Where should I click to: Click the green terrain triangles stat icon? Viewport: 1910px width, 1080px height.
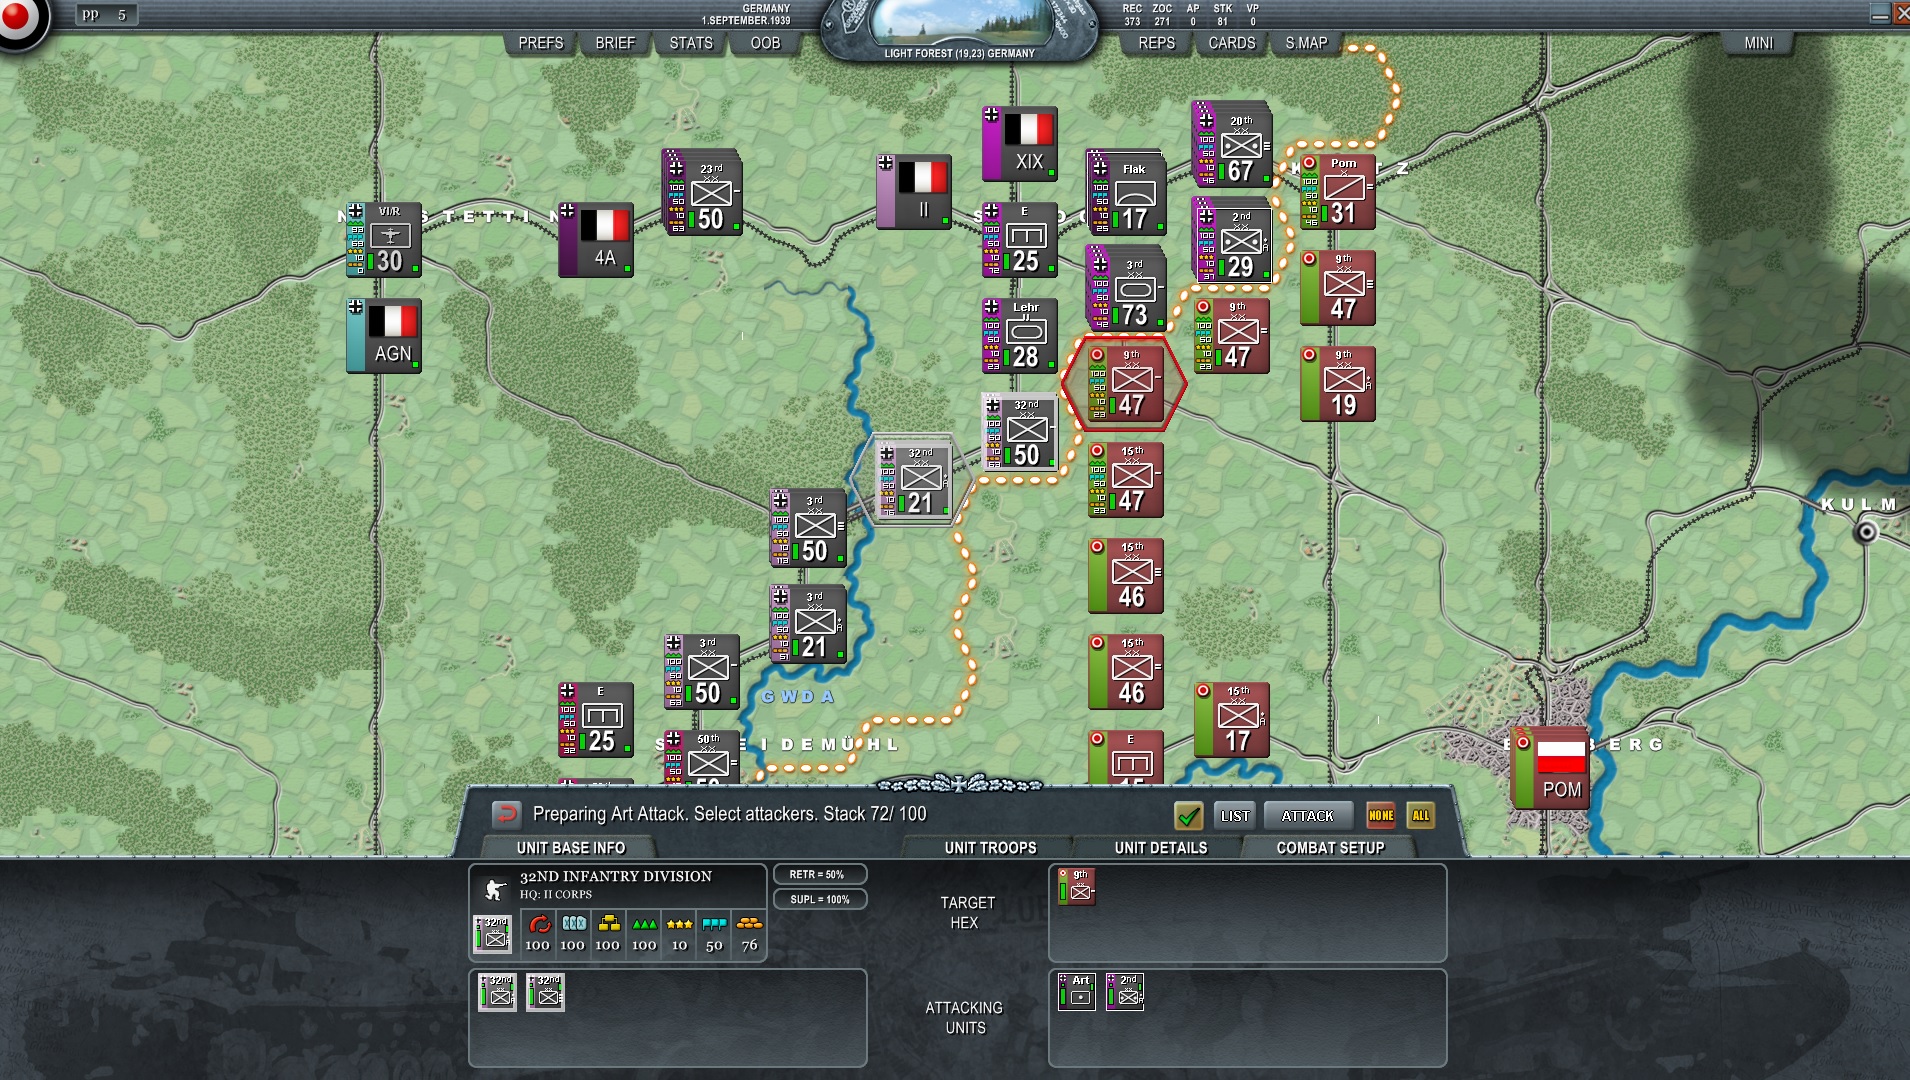click(644, 925)
